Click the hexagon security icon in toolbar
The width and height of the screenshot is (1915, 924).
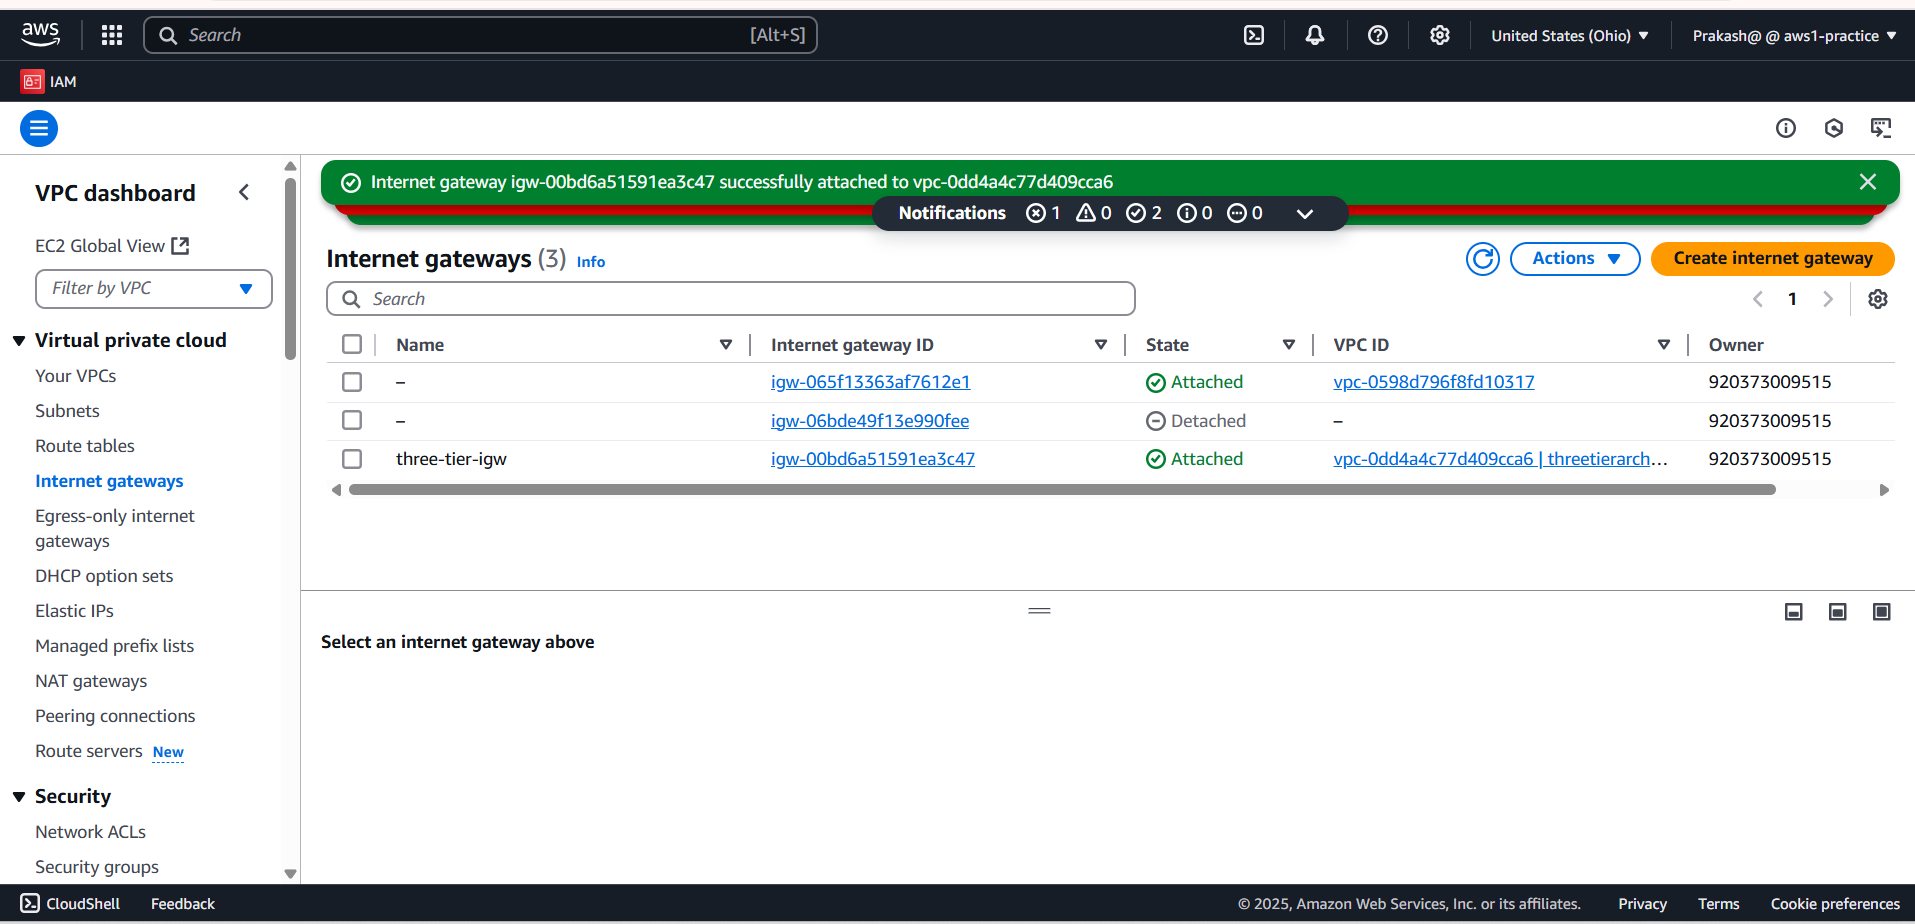pyautogui.click(x=1834, y=128)
